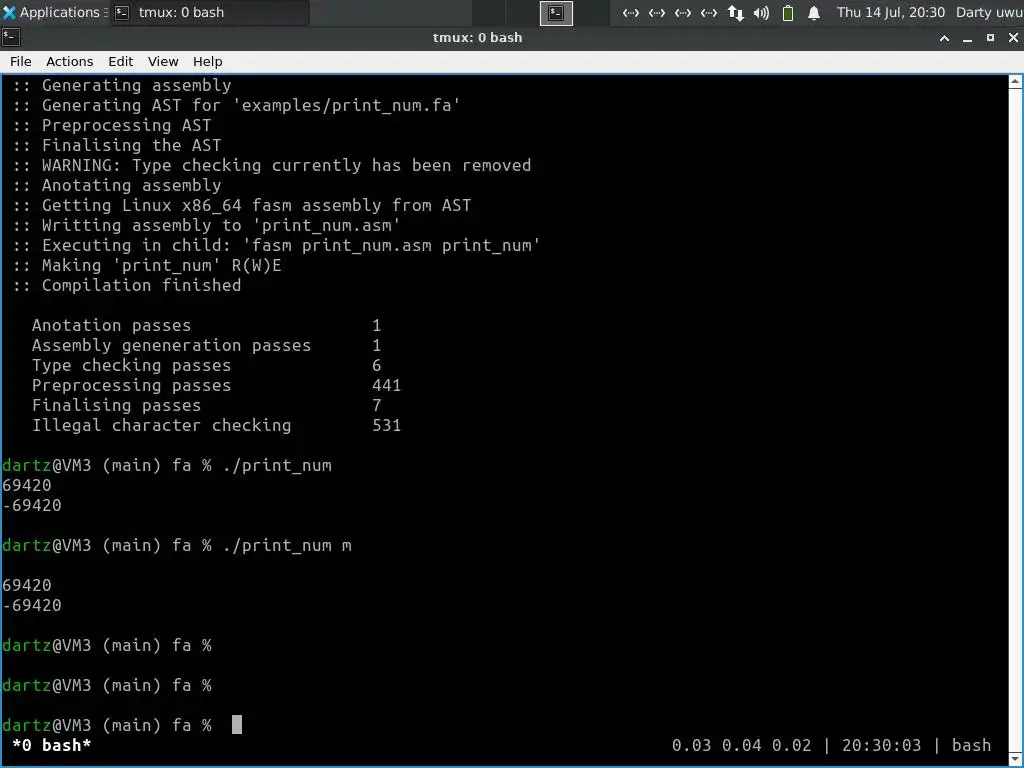Click the '*0 bash*' tmux window label
The height and width of the screenshot is (768, 1024).
click(x=52, y=745)
